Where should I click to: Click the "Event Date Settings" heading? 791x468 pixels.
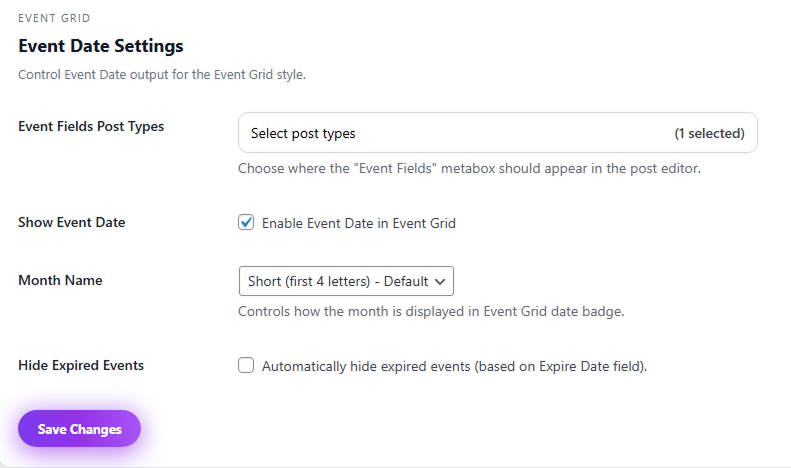click(101, 46)
